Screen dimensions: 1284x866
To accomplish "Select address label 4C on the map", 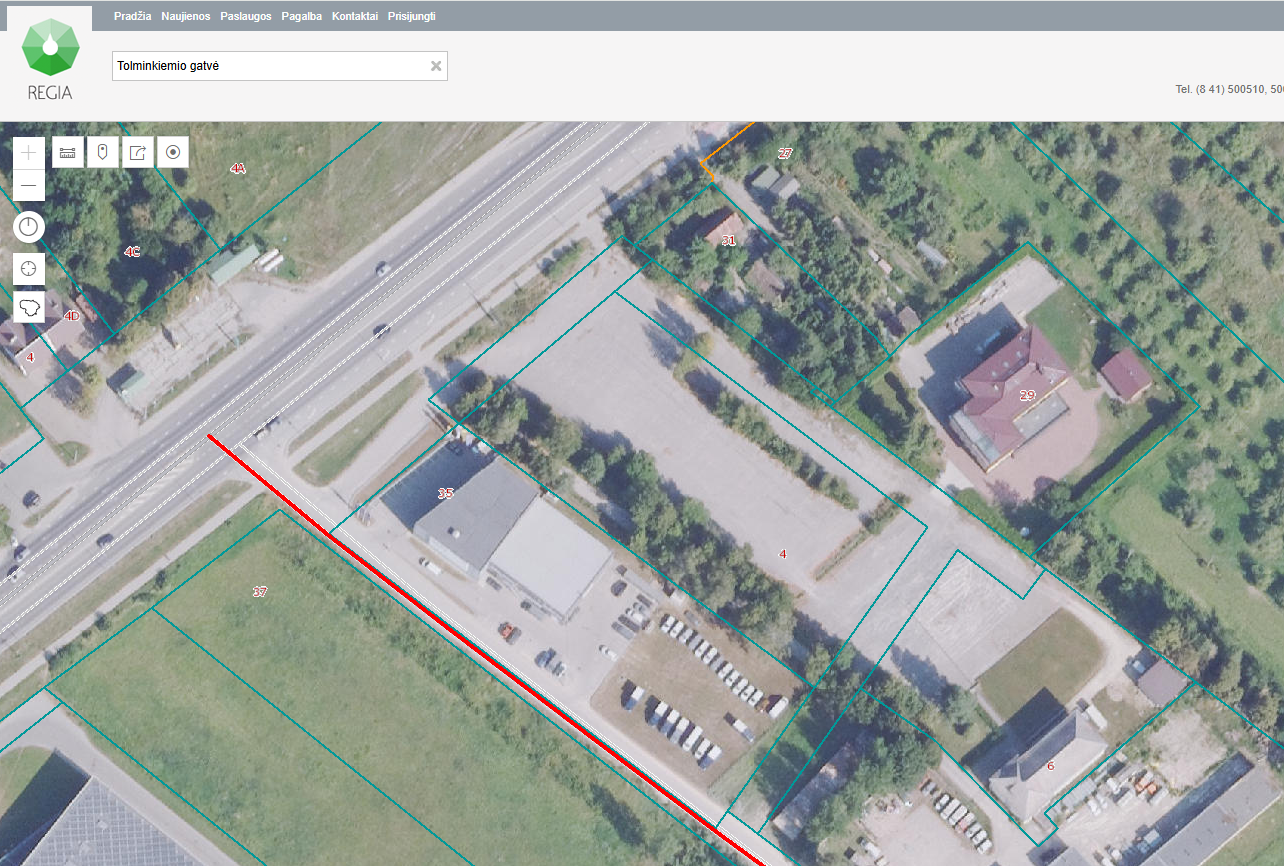I will point(132,251).
